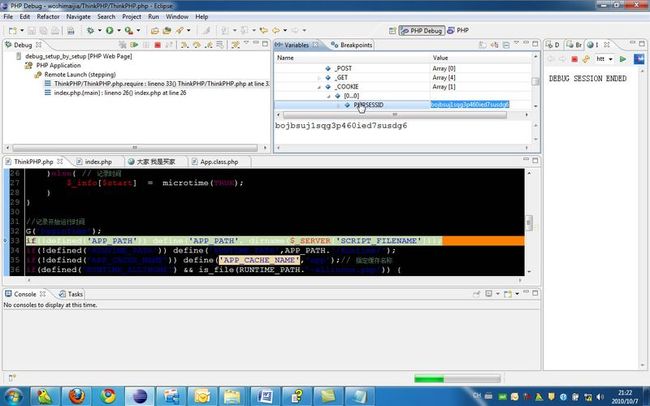Open Google Chrome from the taskbar
This screenshot has height=406, width=650.
108,396
